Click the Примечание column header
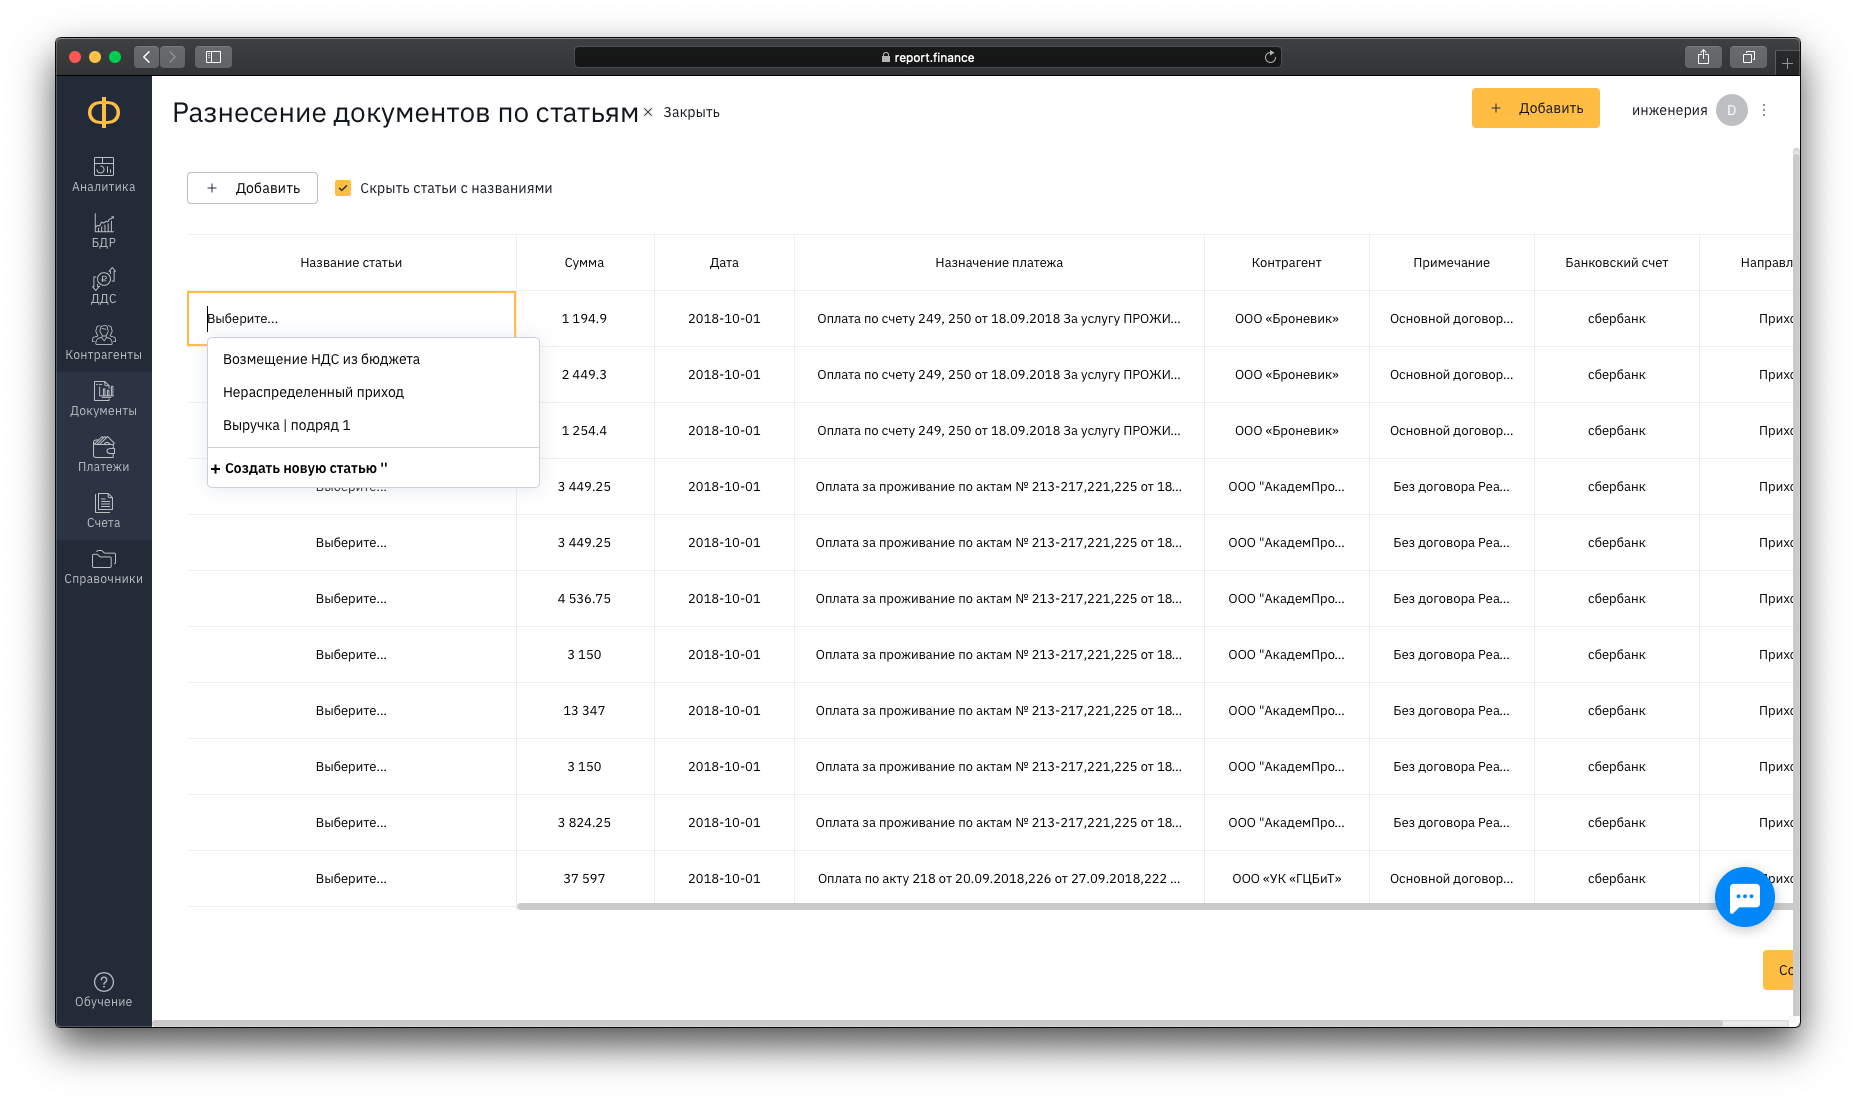 click(1451, 263)
